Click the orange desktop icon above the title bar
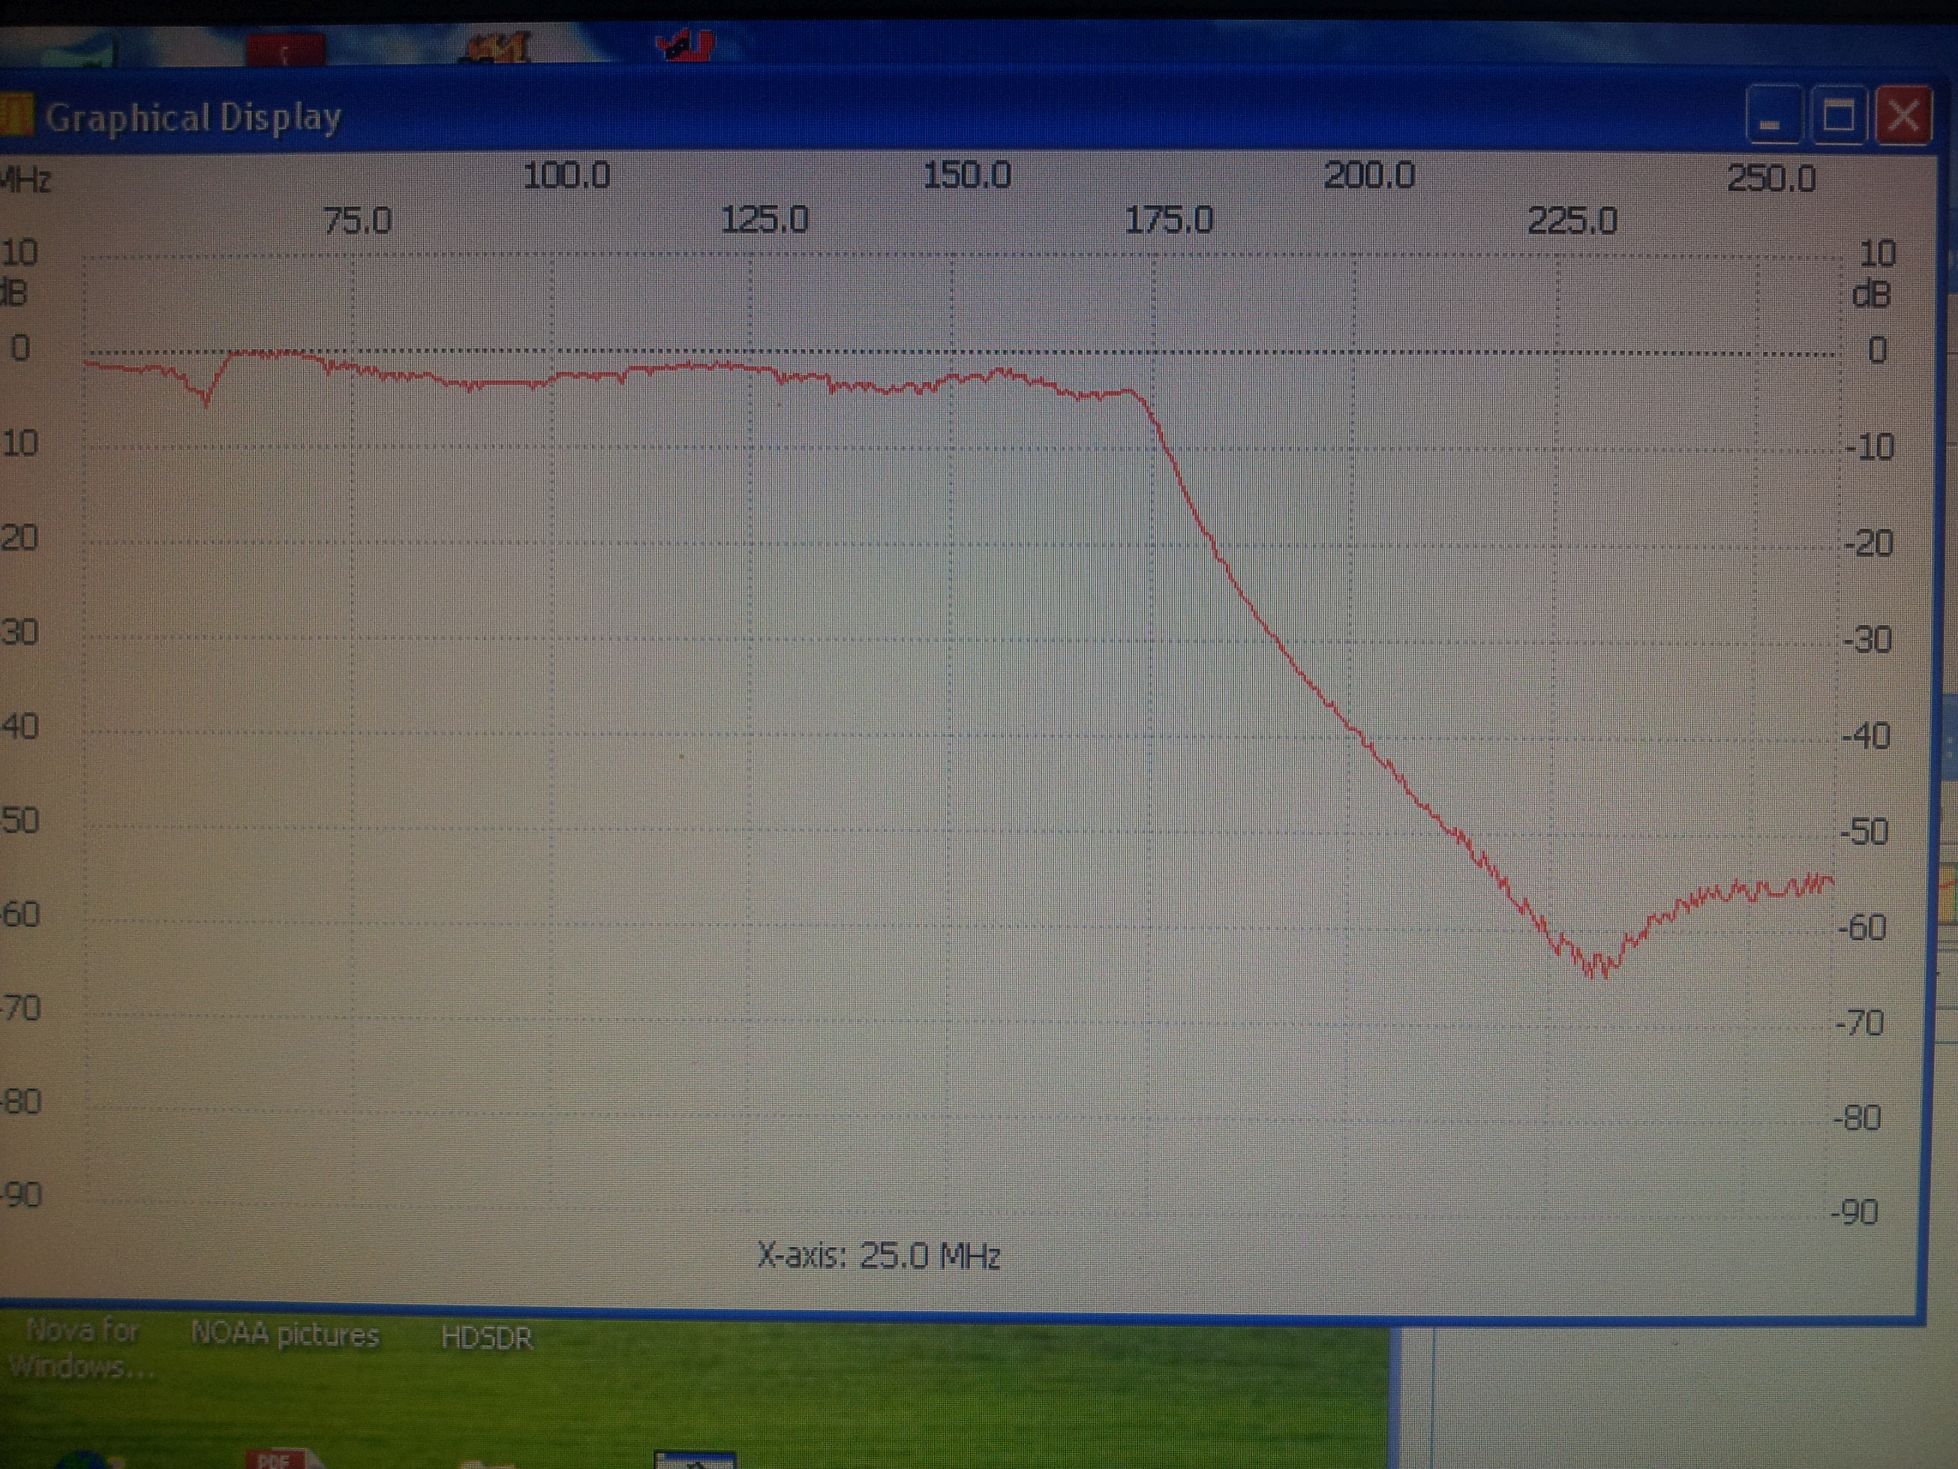This screenshot has height=1469, width=1958. (497, 48)
